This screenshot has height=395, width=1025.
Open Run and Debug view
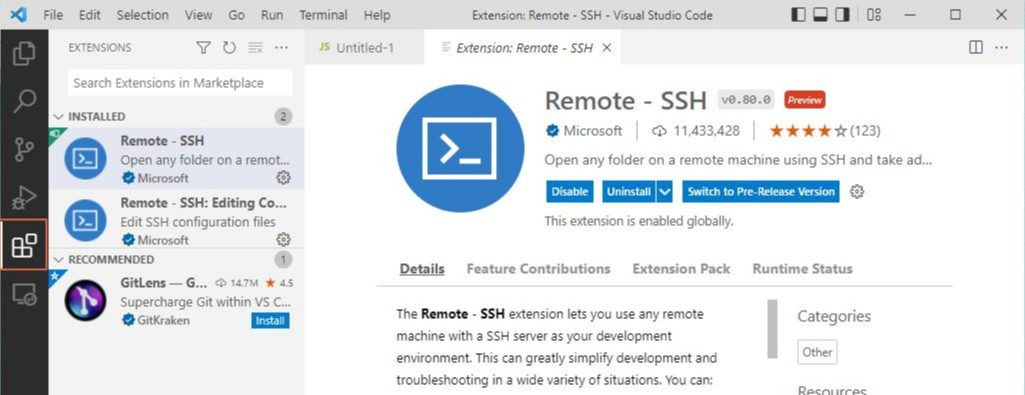pyautogui.click(x=24, y=198)
